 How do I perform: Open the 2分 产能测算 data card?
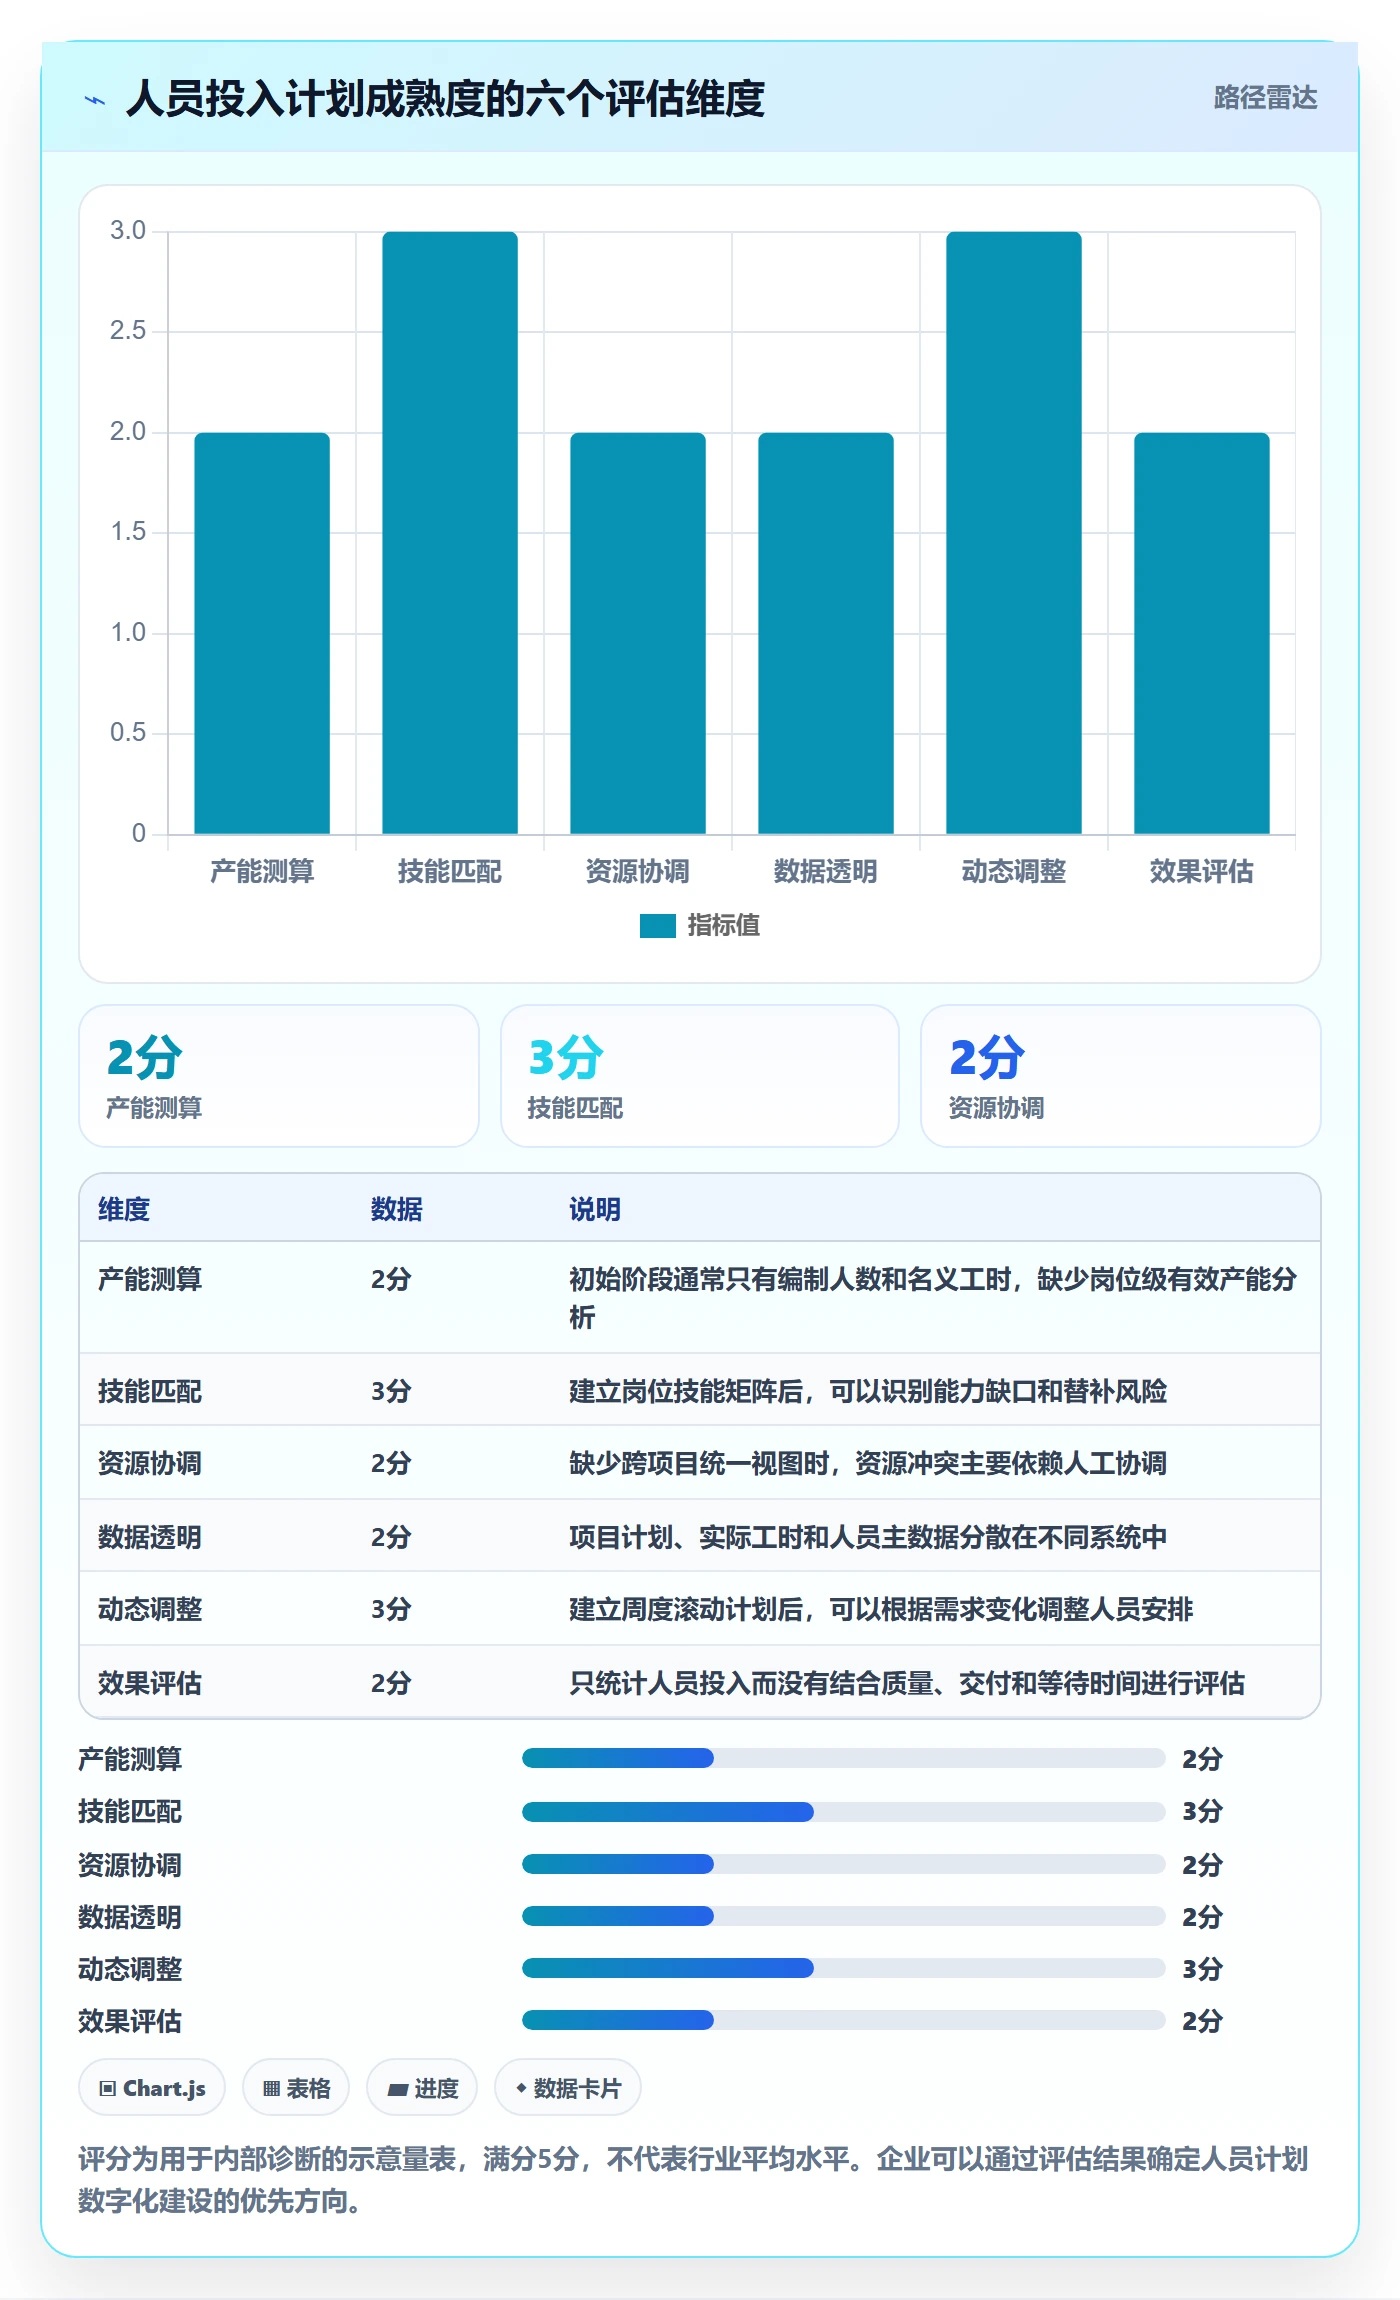[279, 1076]
